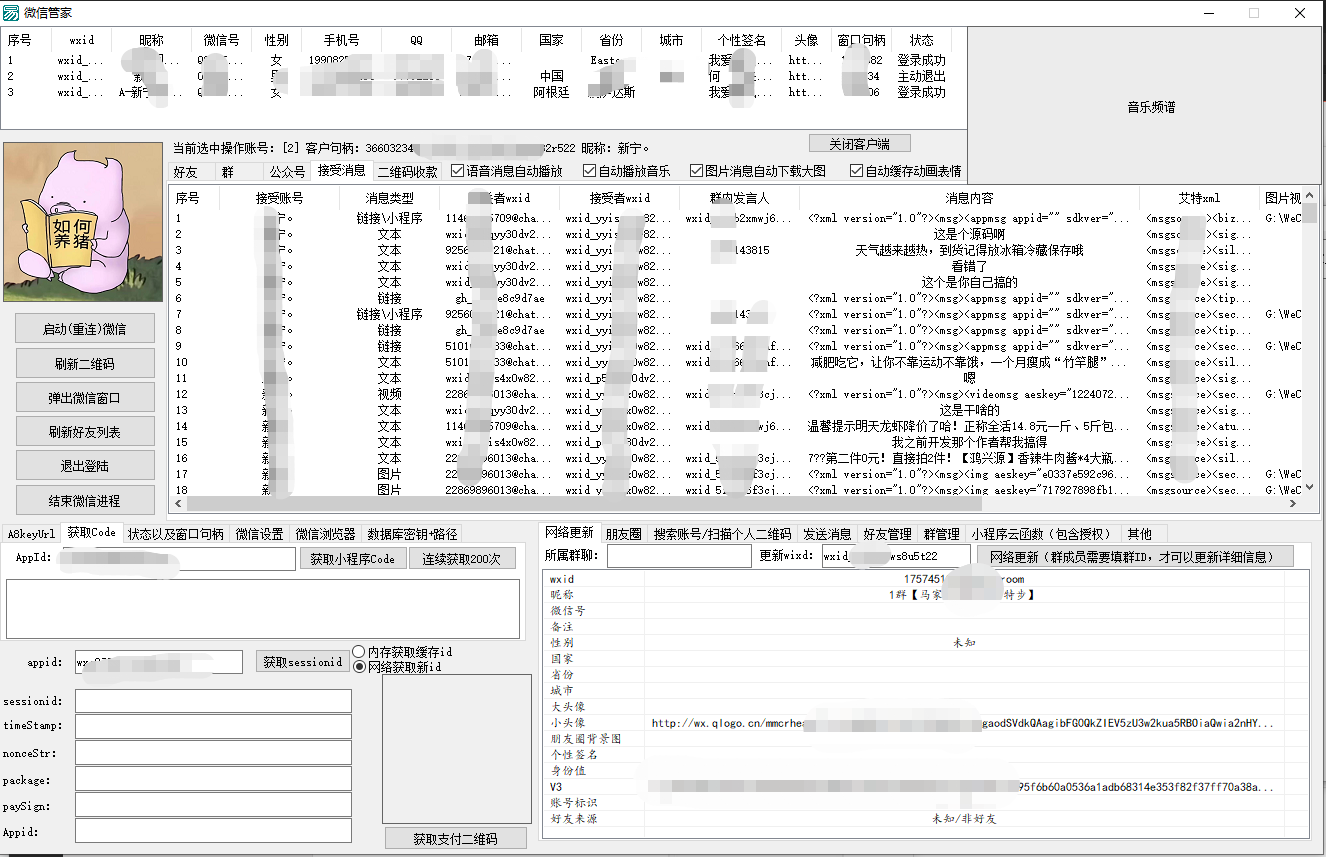The width and height of the screenshot is (1326, 857).
Task: Open the 微信浏览器 tab
Action: 325,534
